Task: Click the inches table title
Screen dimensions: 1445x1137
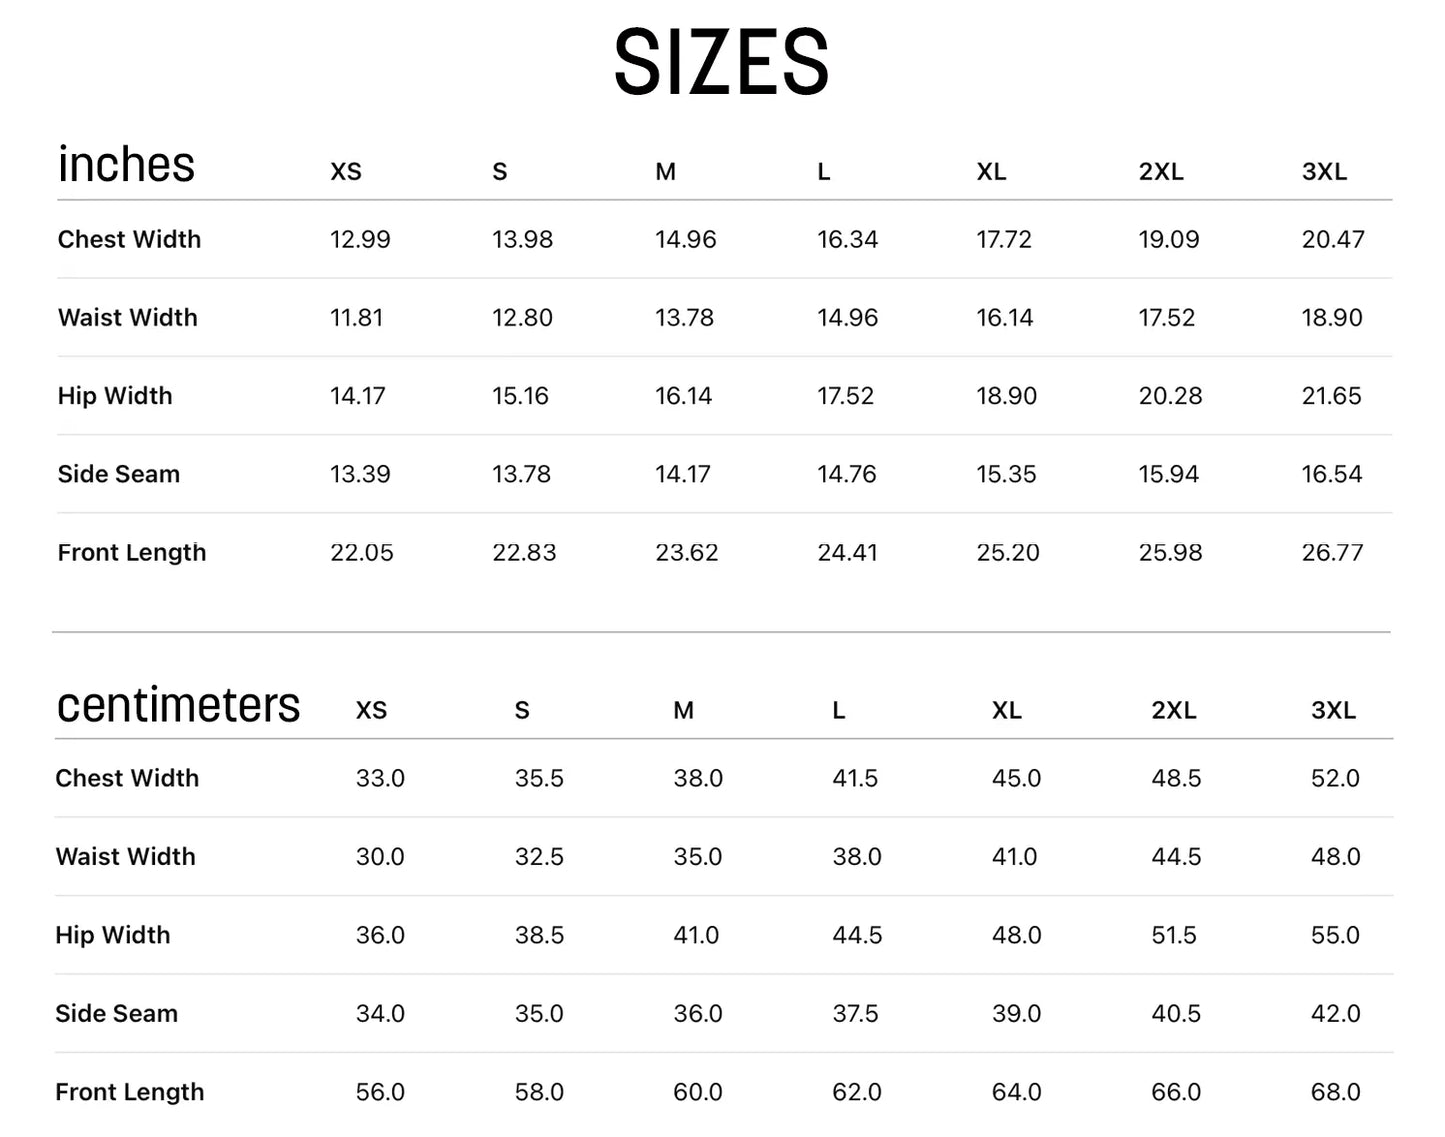Action: [x=126, y=165]
